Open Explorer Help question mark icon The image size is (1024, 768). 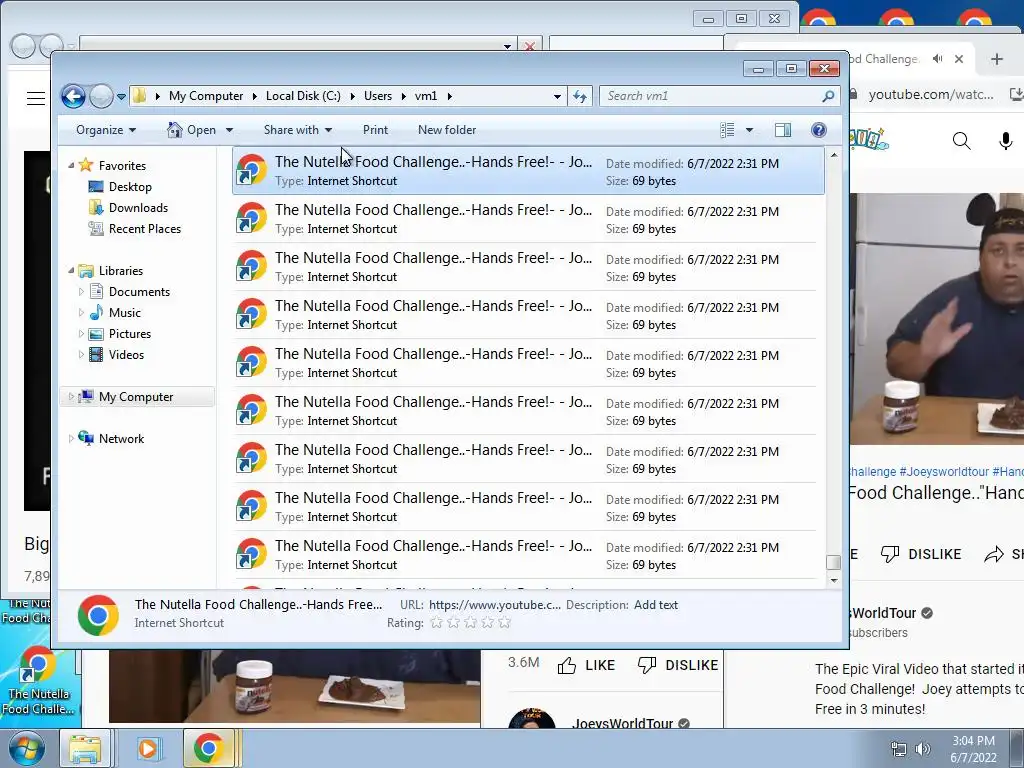click(818, 130)
